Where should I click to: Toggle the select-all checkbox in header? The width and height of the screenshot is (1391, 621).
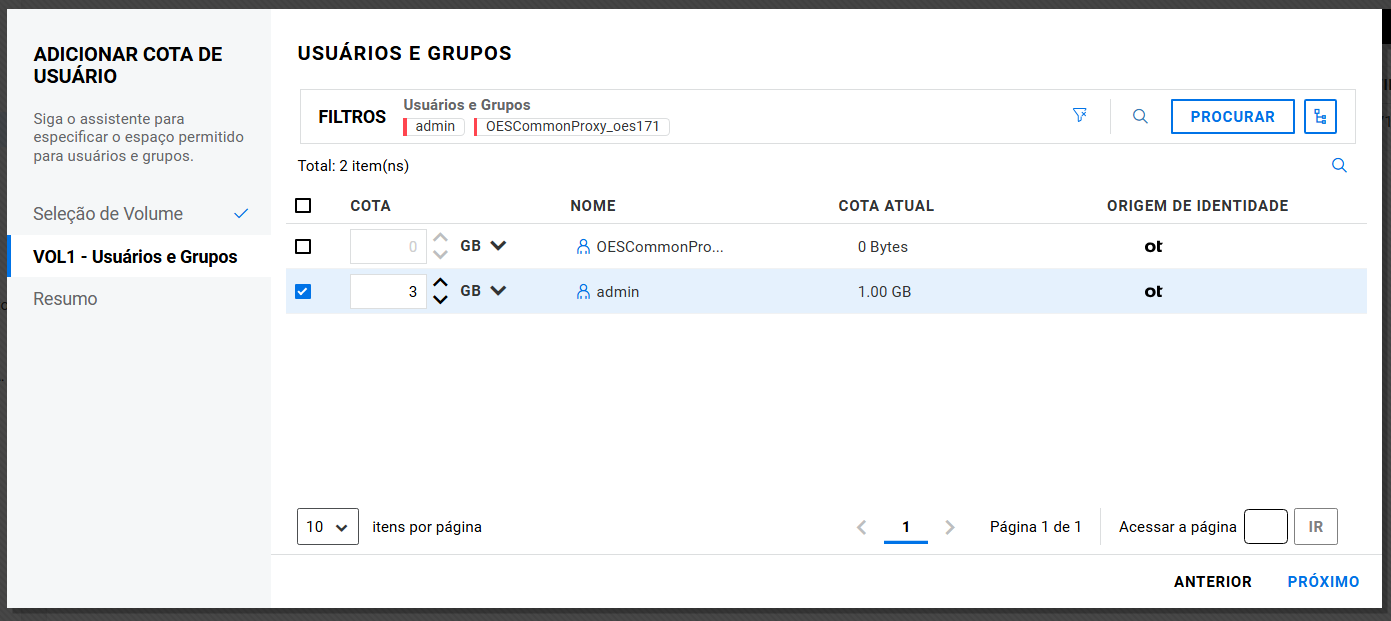[x=303, y=206]
